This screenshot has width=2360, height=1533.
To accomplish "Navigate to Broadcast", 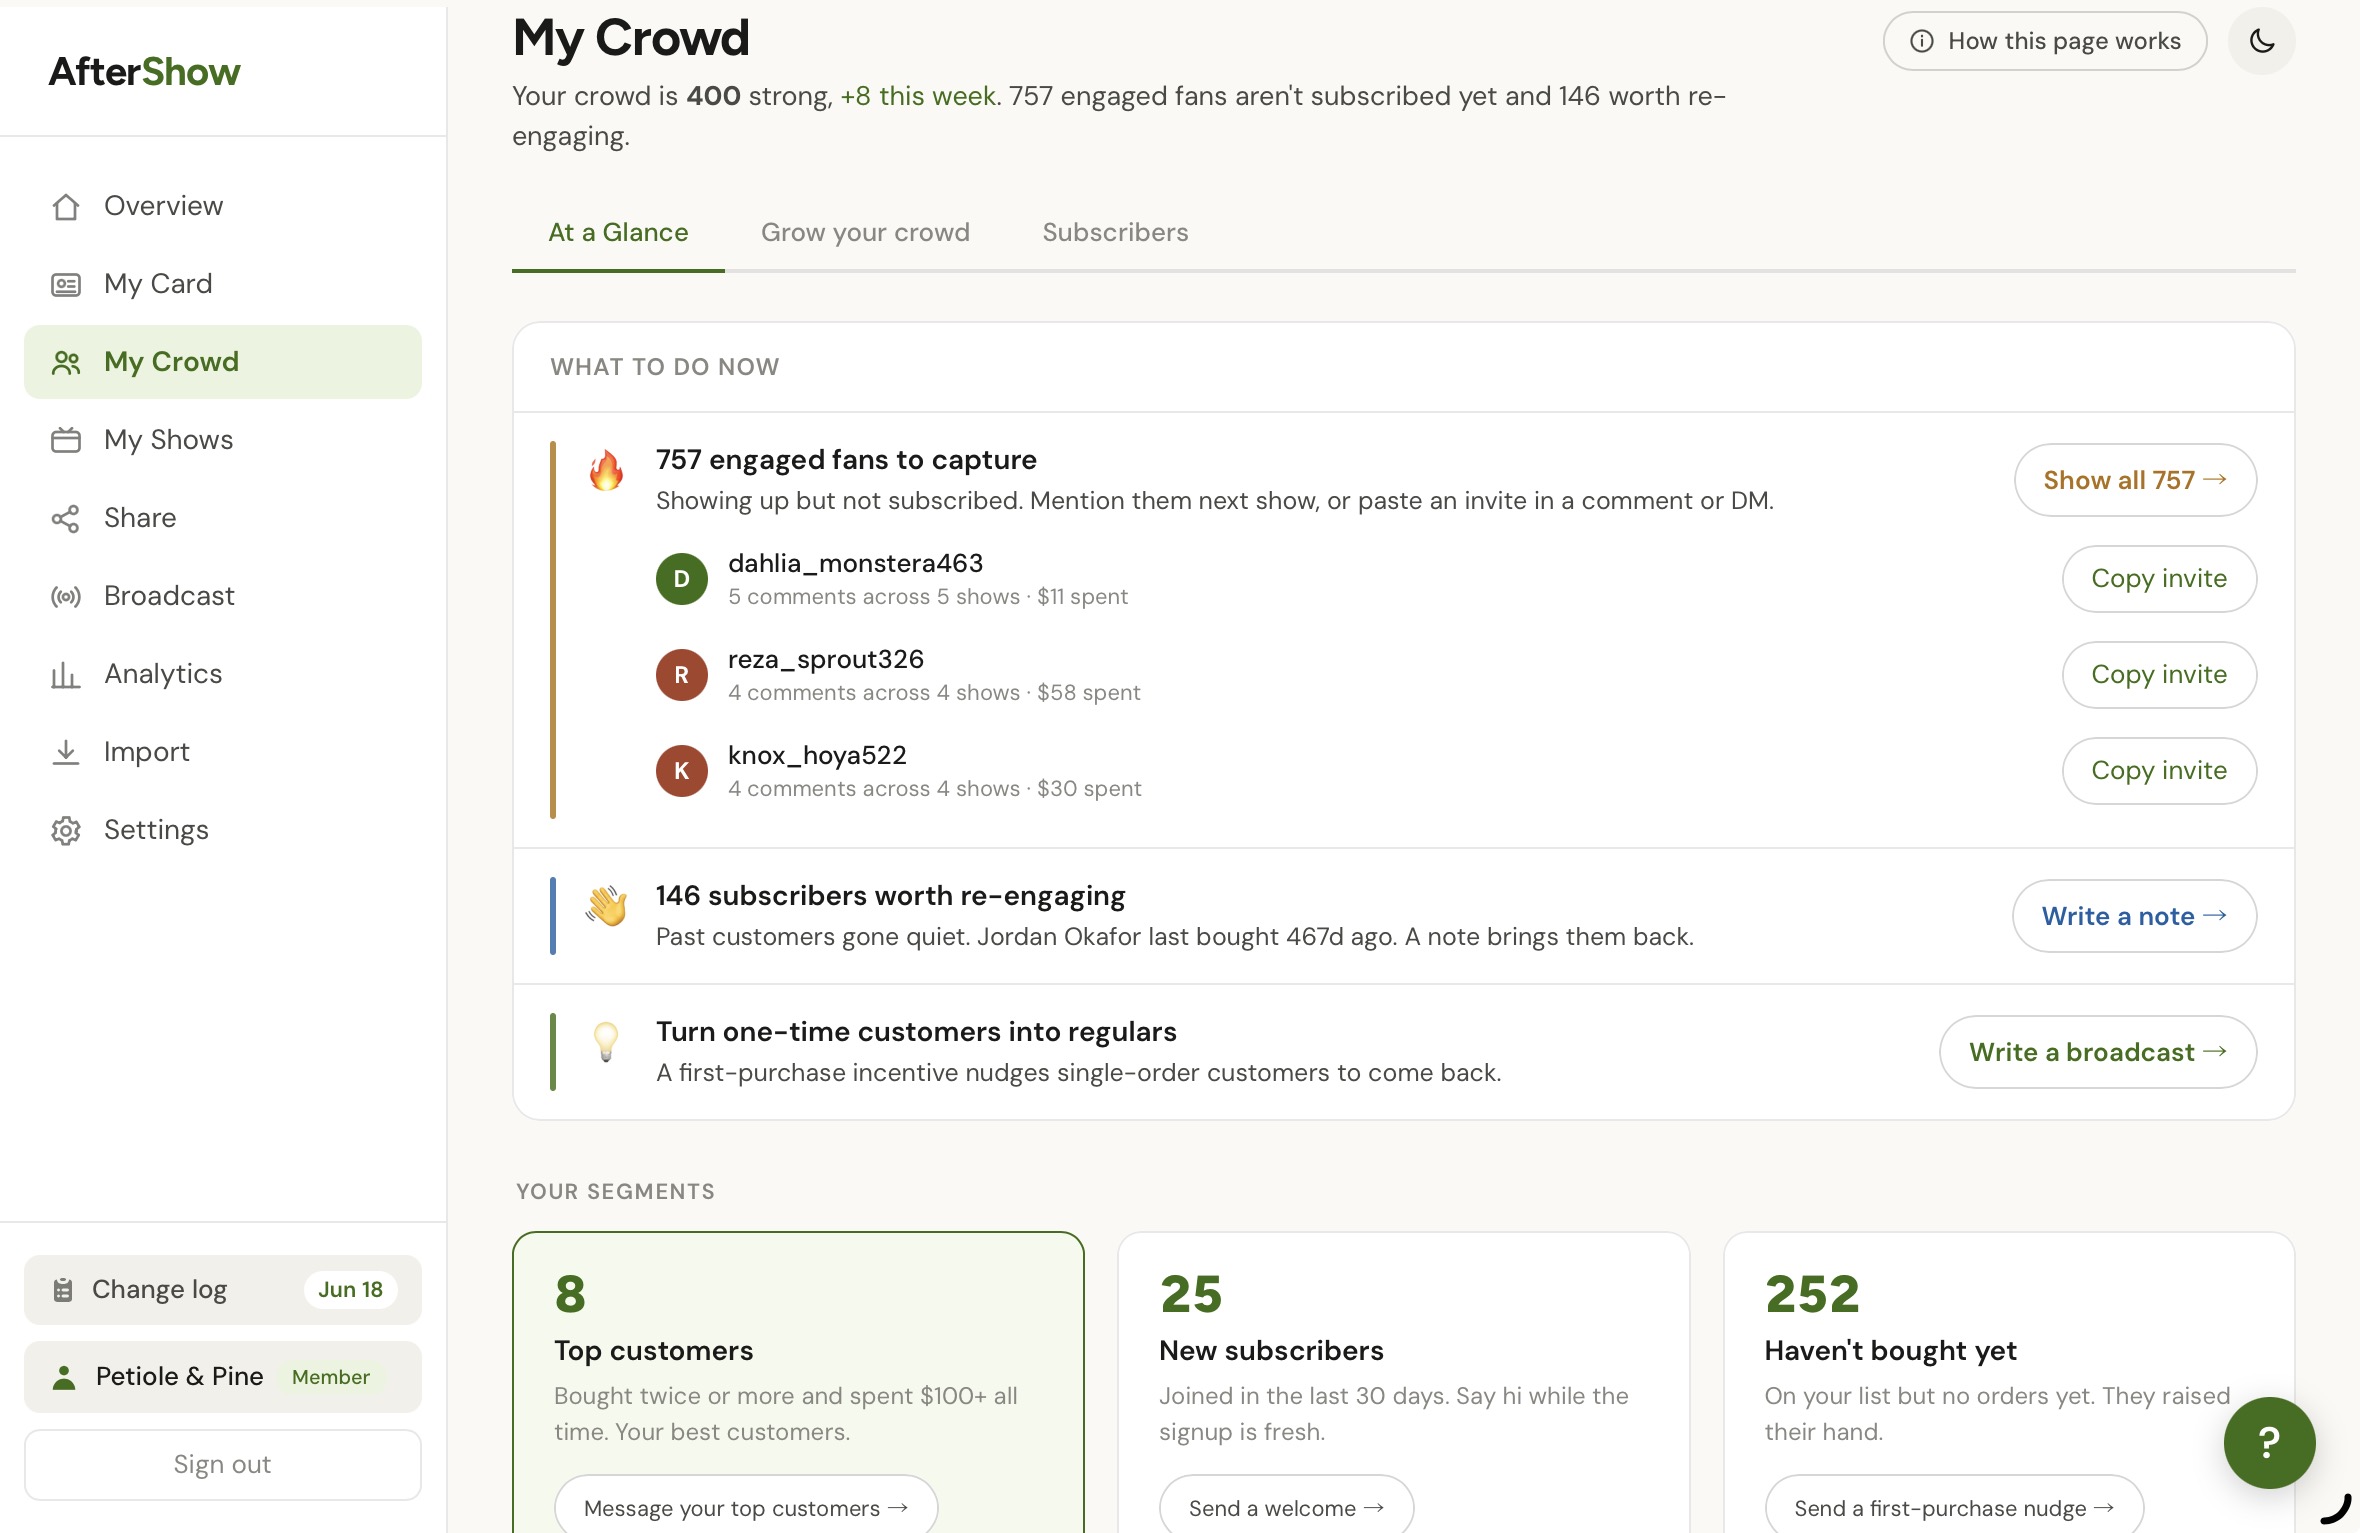I will 223,596.
